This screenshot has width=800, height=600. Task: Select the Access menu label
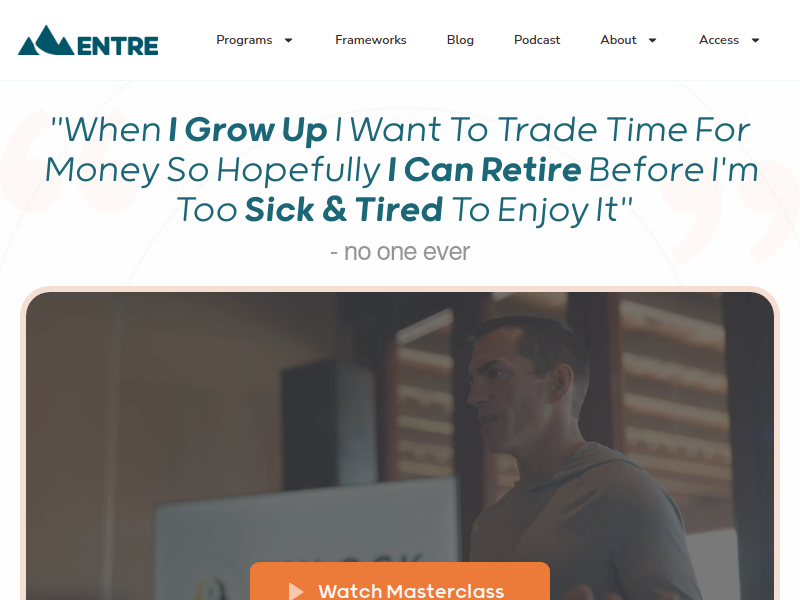click(x=718, y=40)
